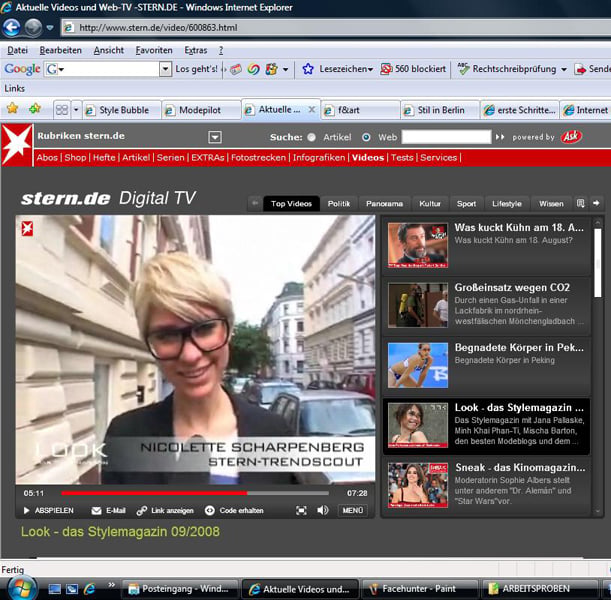Select the Lifestyle category tab

tap(506, 204)
